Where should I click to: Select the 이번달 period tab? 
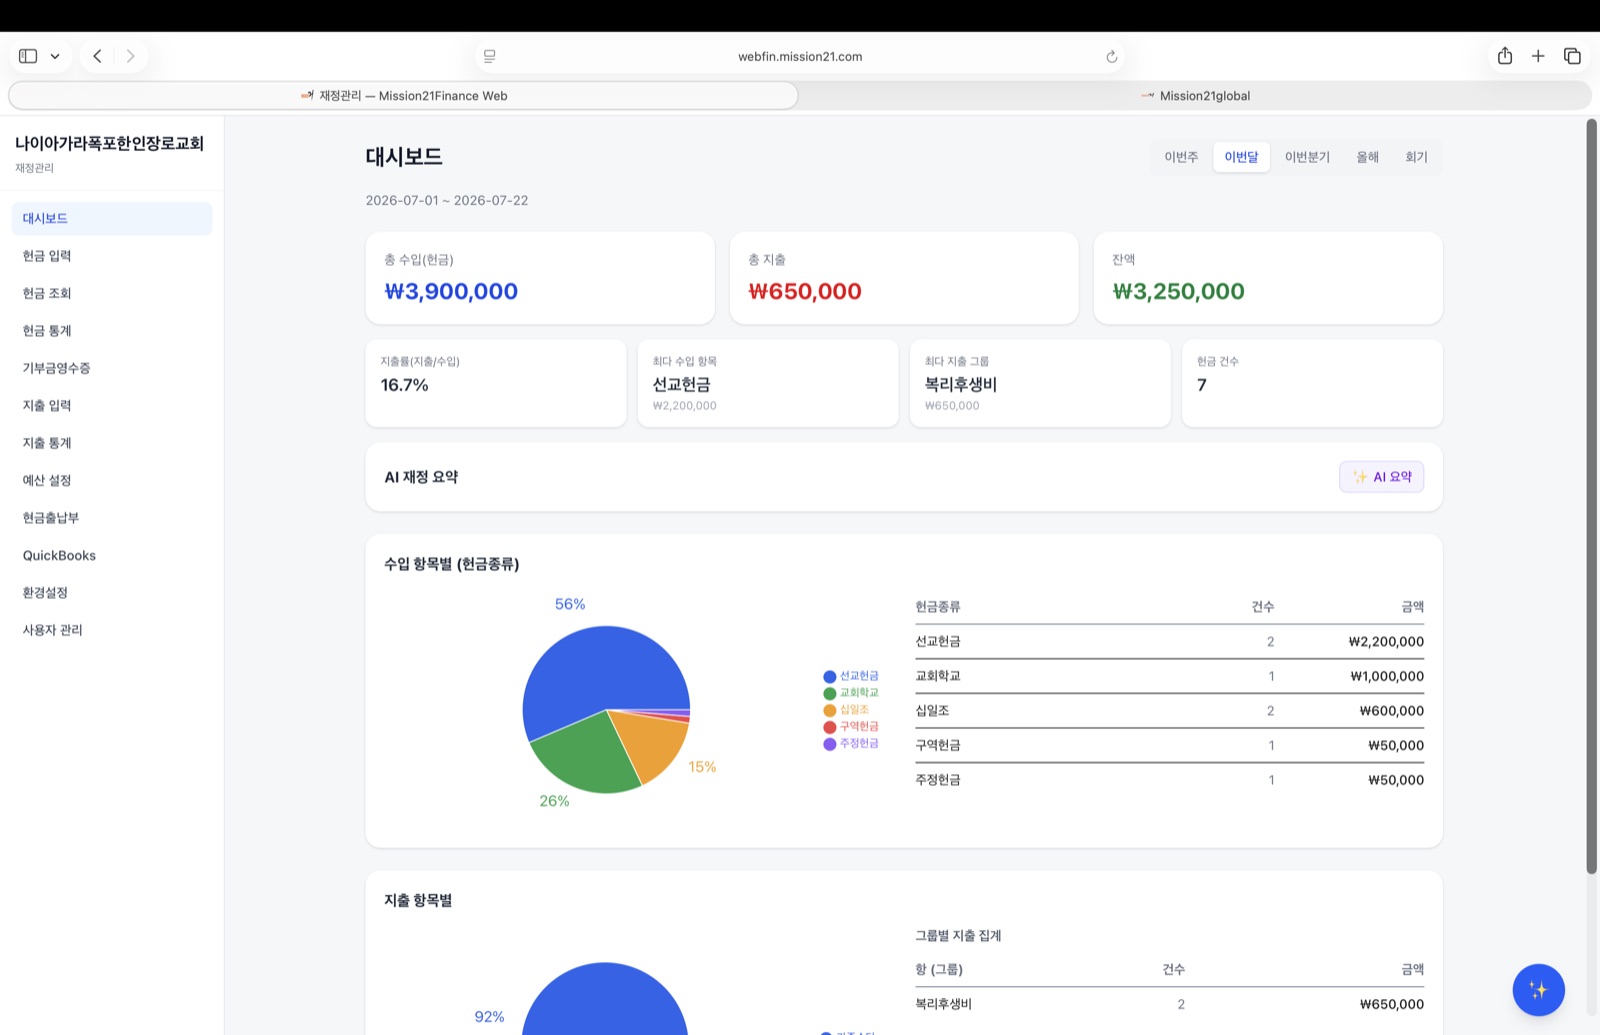[x=1241, y=157]
